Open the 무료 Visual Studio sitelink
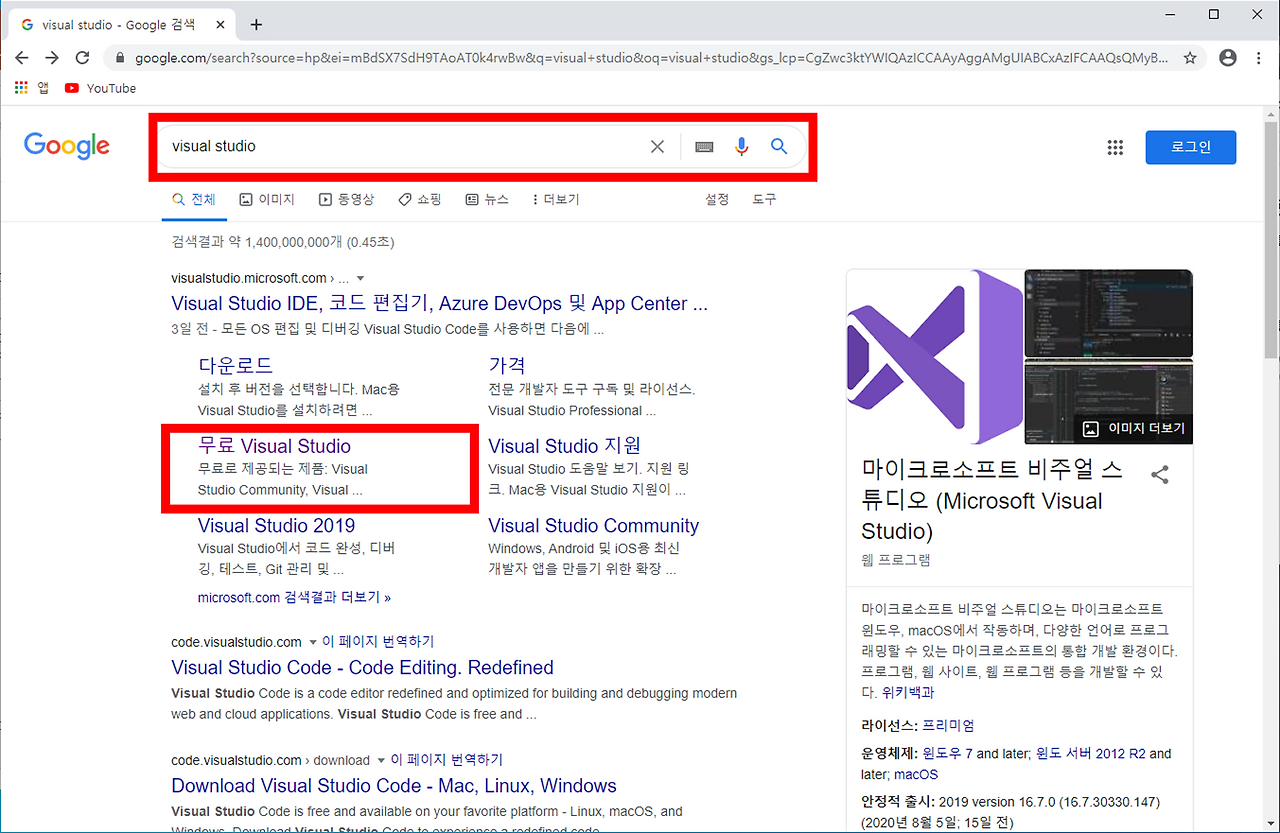Image resolution: width=1280 pixels, height=833 pixels. (274, 446)
